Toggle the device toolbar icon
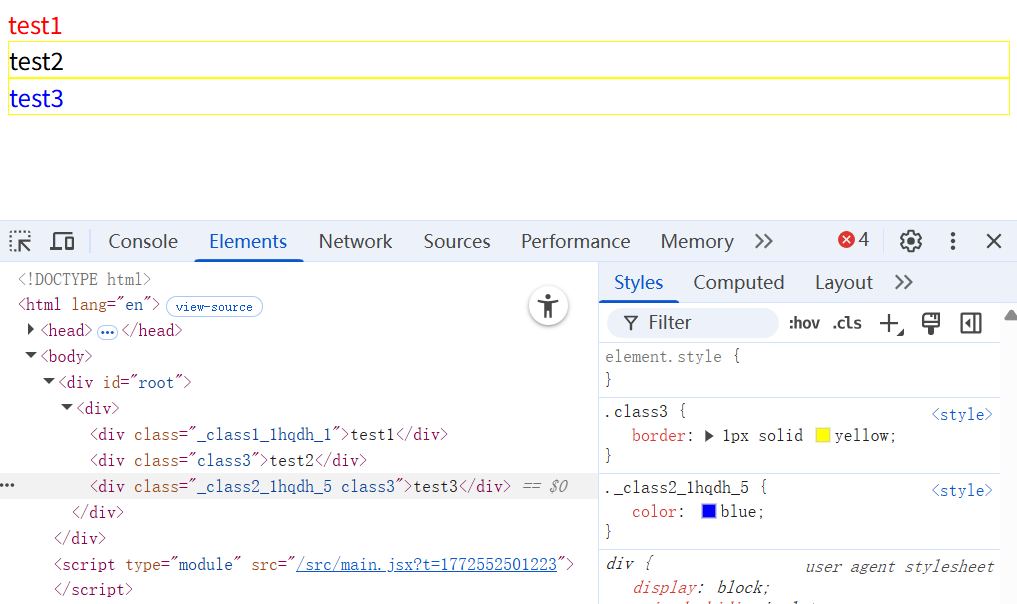1017x604 pixels. pyautogui.click(x=62, y=241)
